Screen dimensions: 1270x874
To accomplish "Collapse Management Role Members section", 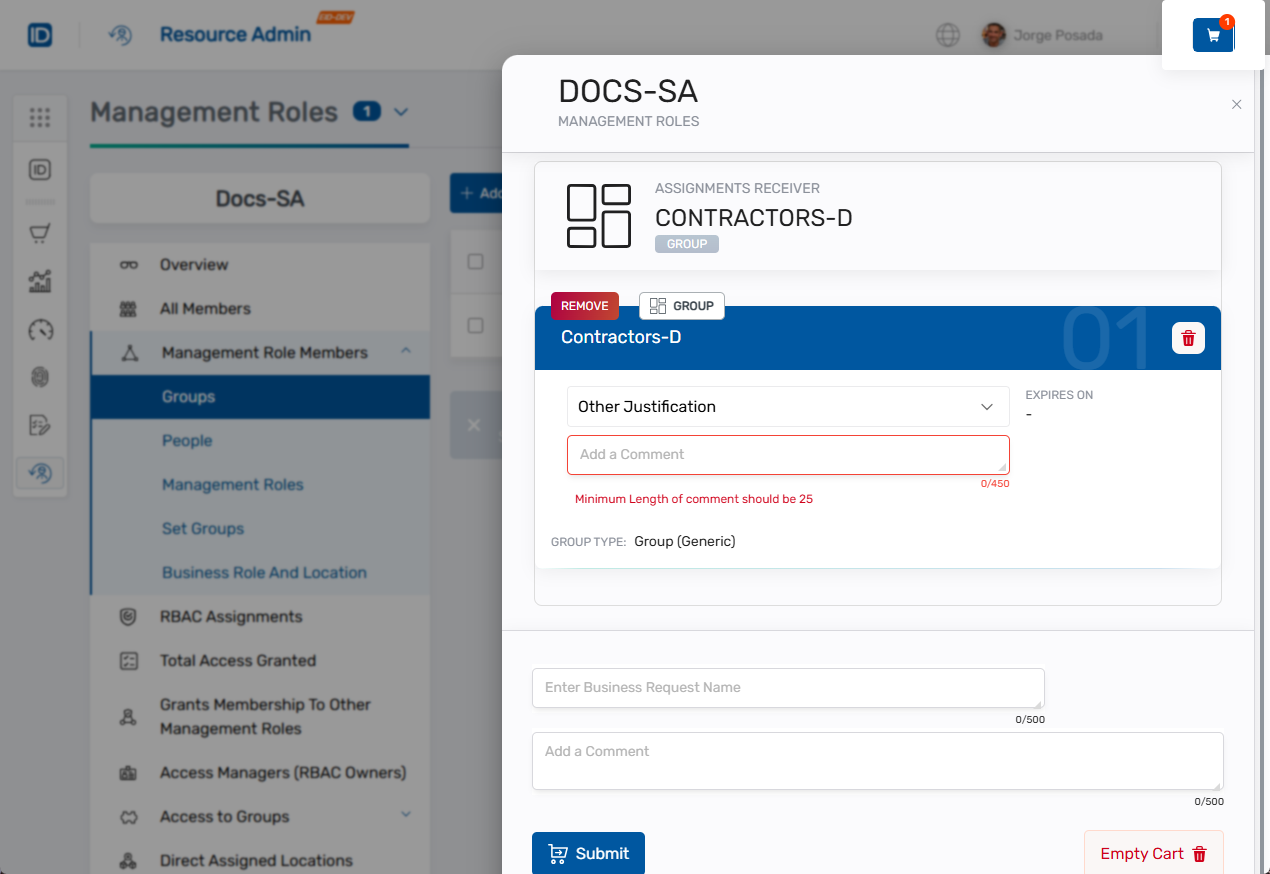I will click(x=406, y=352).
